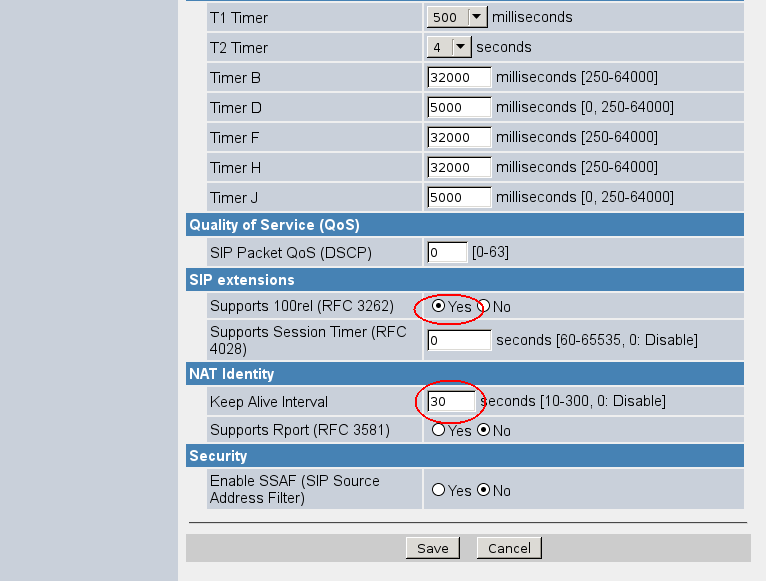Enable Supports Rport by selecting Yes
This screenshot has height=581, width=766.
439,431
